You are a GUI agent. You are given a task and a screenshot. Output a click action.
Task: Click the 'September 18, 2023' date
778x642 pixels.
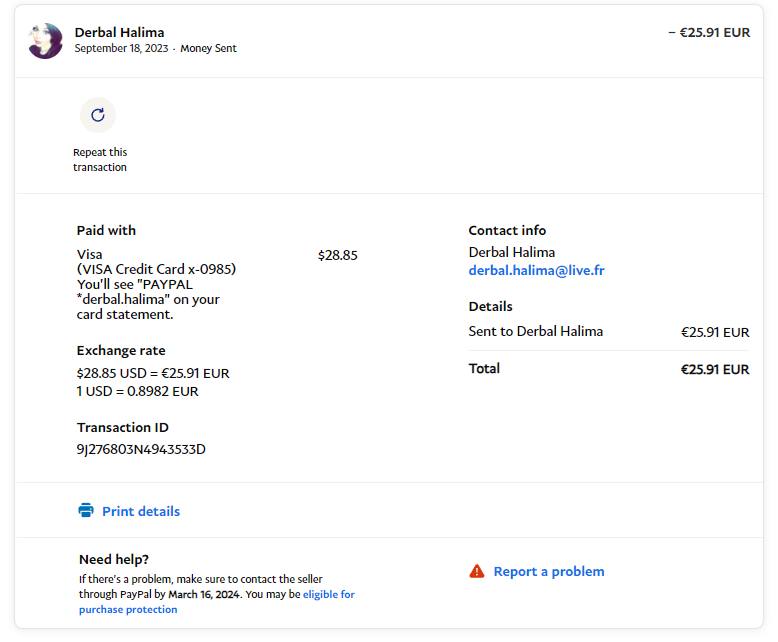point(121,48)
